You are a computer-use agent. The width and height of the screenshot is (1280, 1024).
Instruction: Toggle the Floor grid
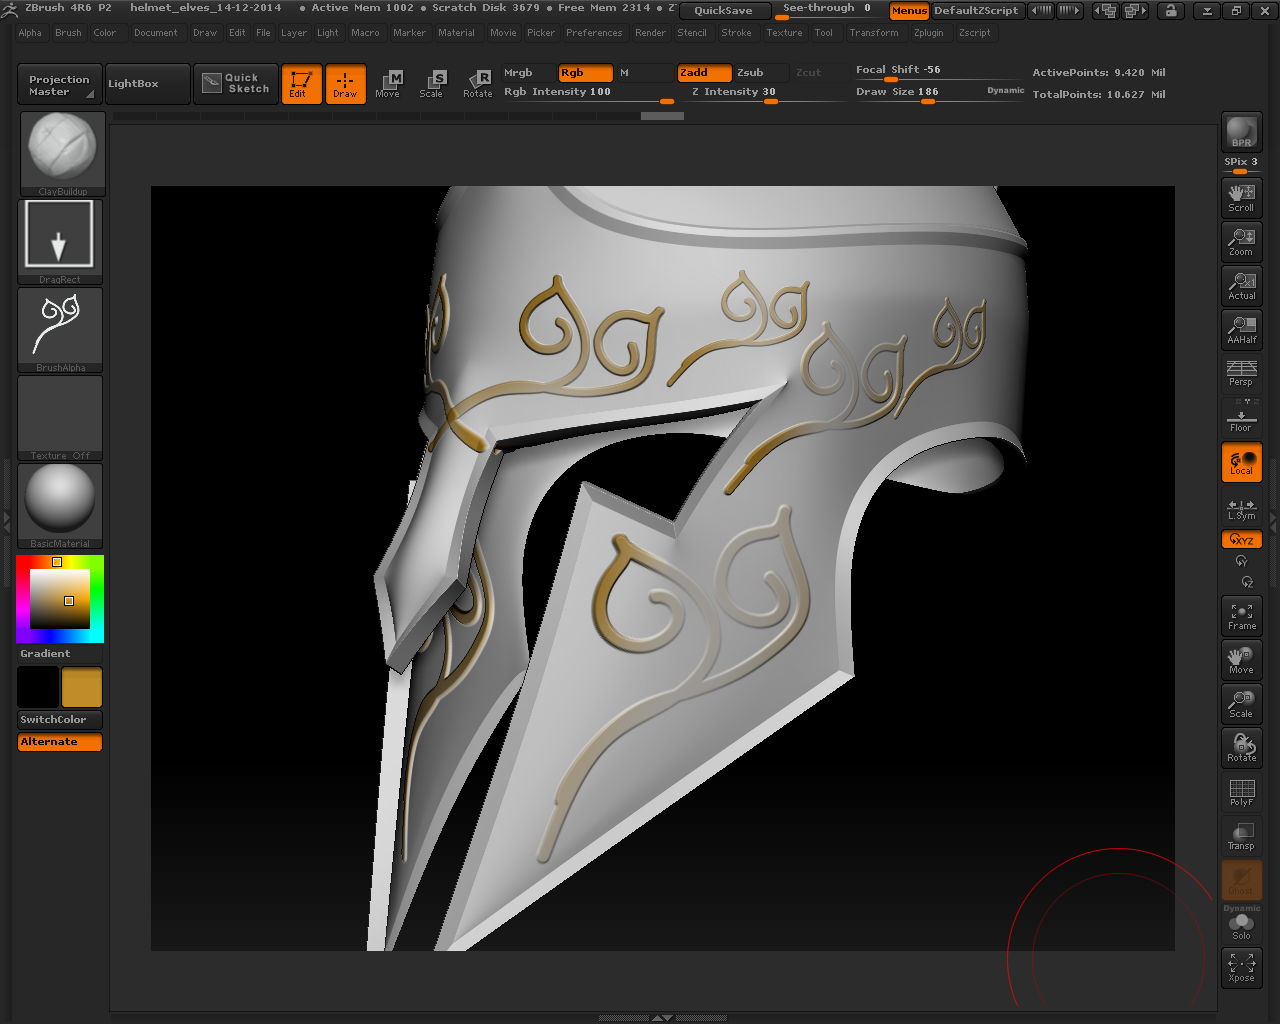click(1241, 418)
